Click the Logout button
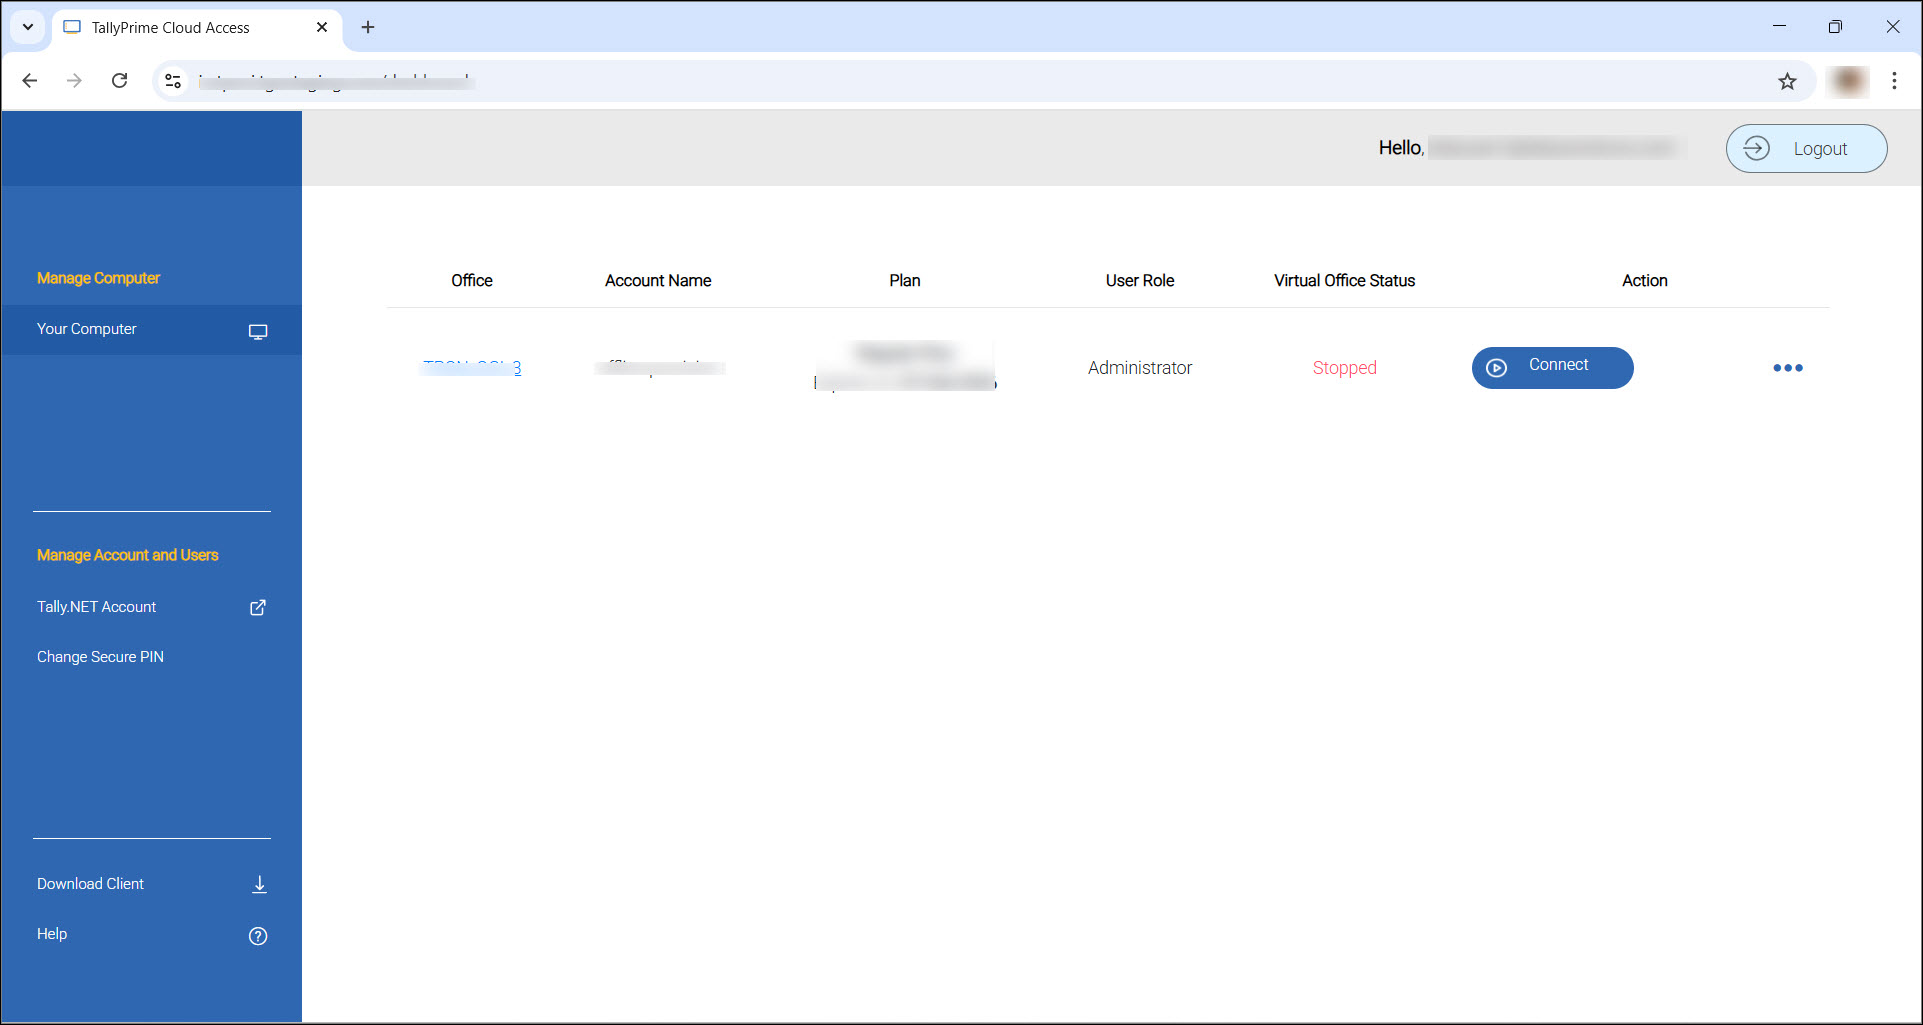 [1806, 148]
